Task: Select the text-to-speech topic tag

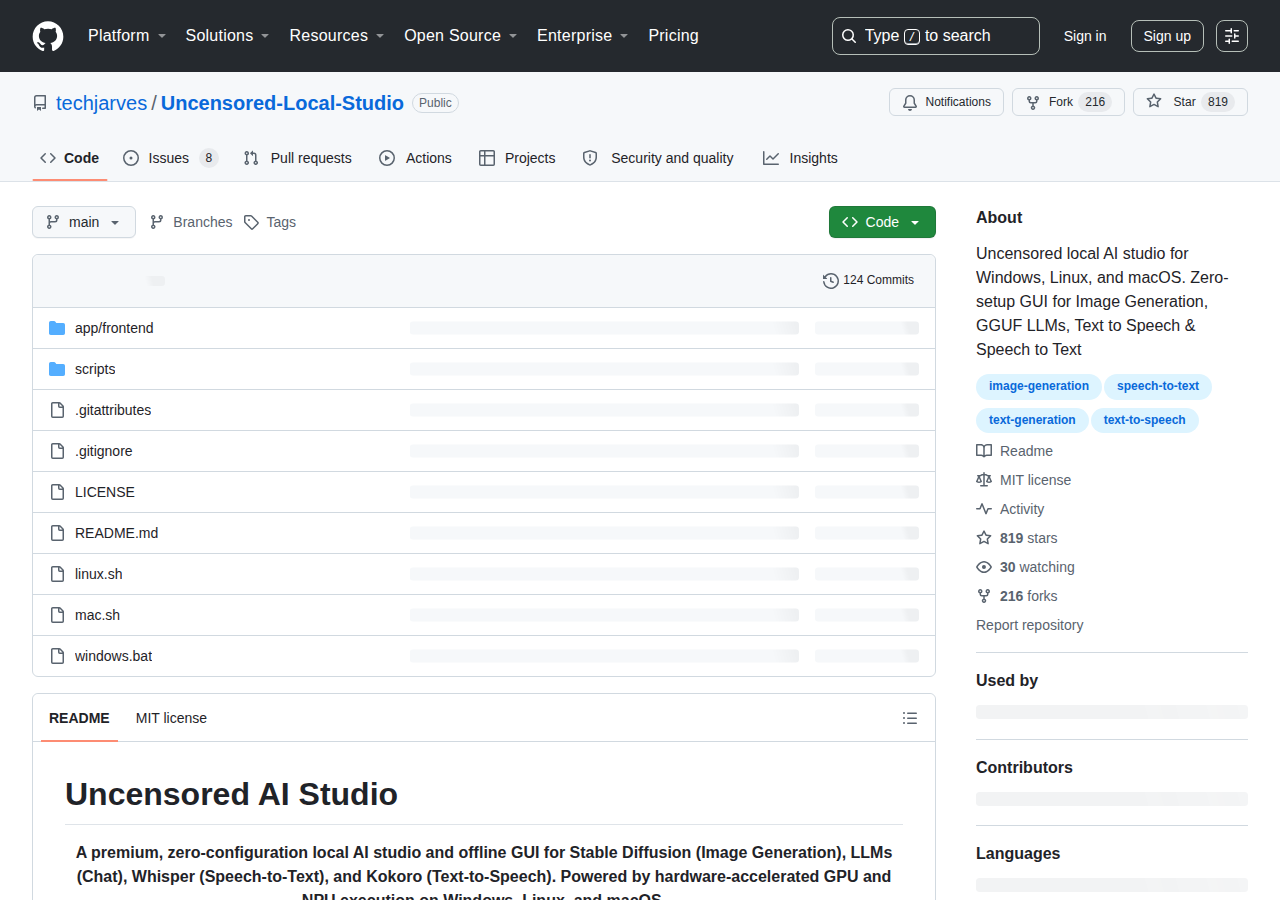Action: tap(1145, 420)
